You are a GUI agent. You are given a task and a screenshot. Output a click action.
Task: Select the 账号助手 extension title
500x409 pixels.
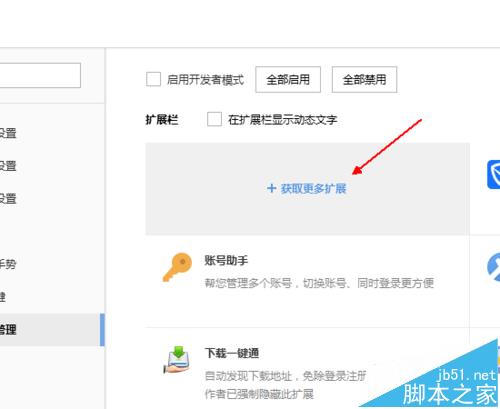[226, 260]
